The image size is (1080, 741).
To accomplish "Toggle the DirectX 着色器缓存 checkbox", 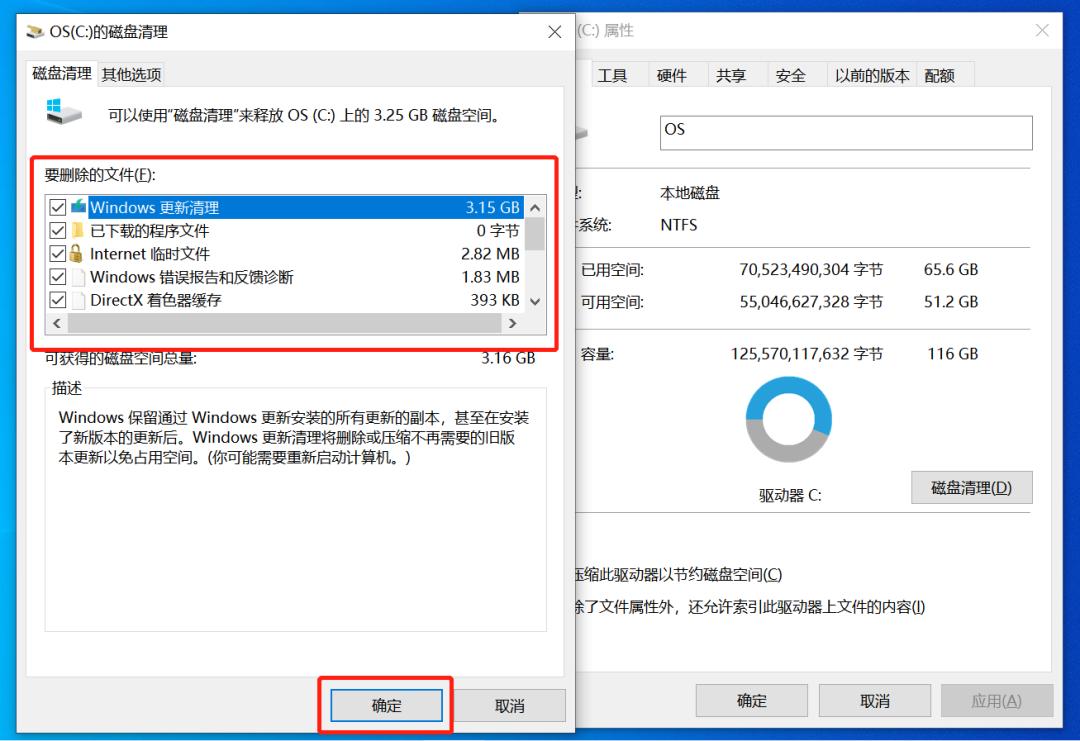I will (x=57, y=299).
